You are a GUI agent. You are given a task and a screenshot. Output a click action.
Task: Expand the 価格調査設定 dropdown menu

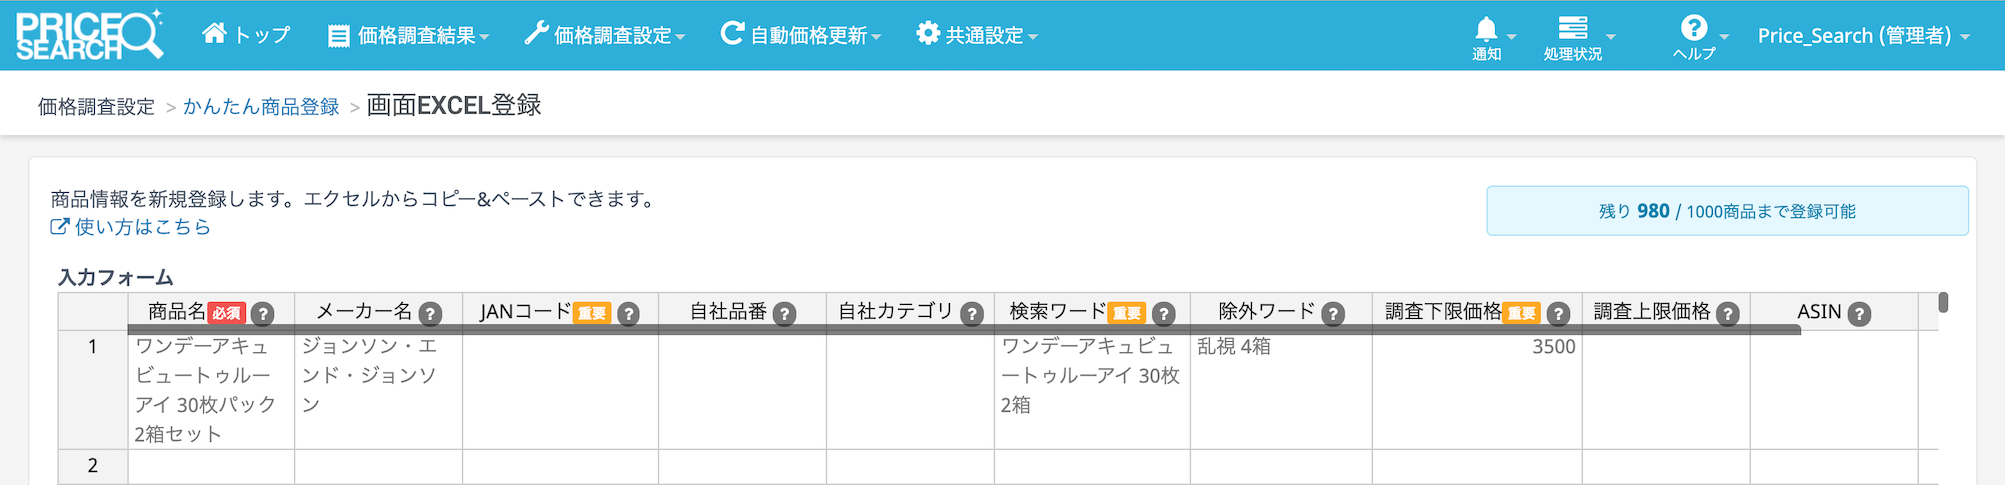pos(605,36)
